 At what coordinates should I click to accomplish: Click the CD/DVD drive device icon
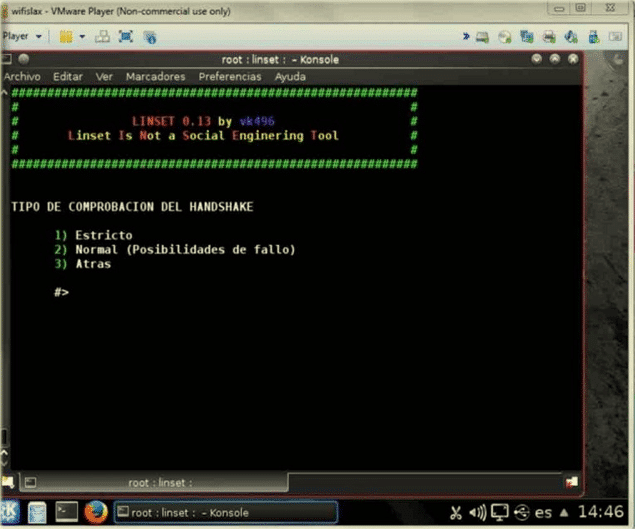(504, 37)
